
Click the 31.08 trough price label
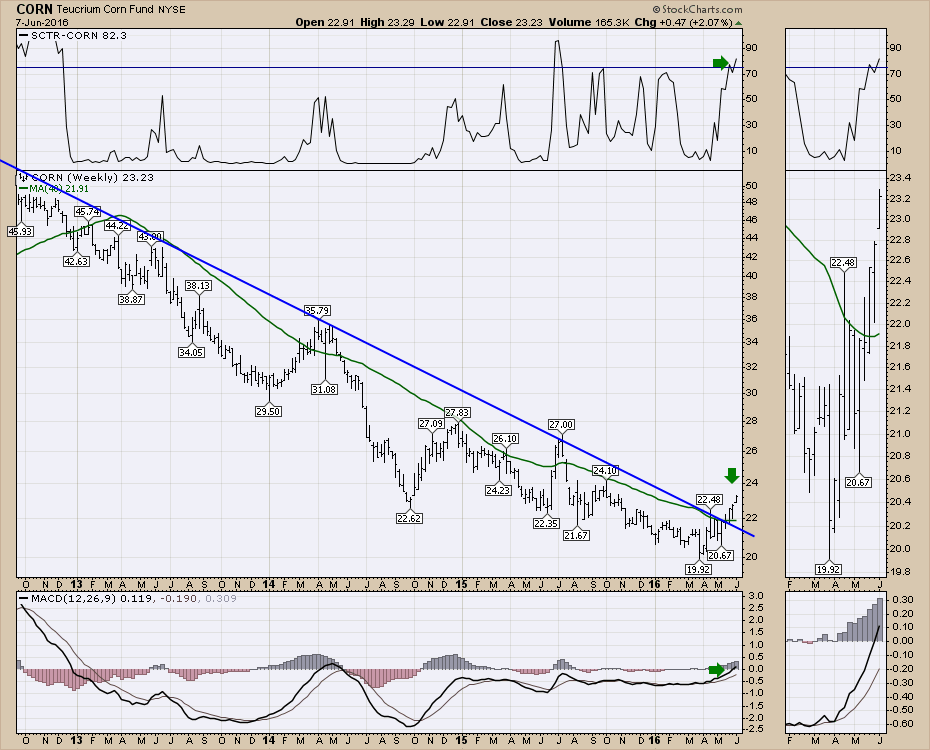coord(324,390)
